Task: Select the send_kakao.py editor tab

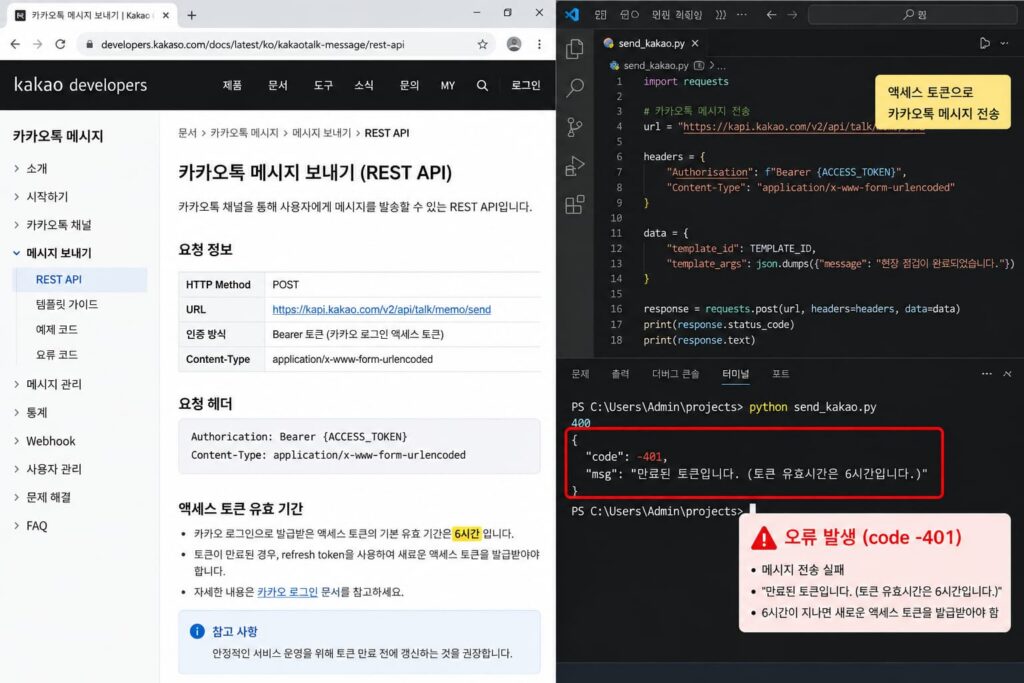Action: [650, 43]
